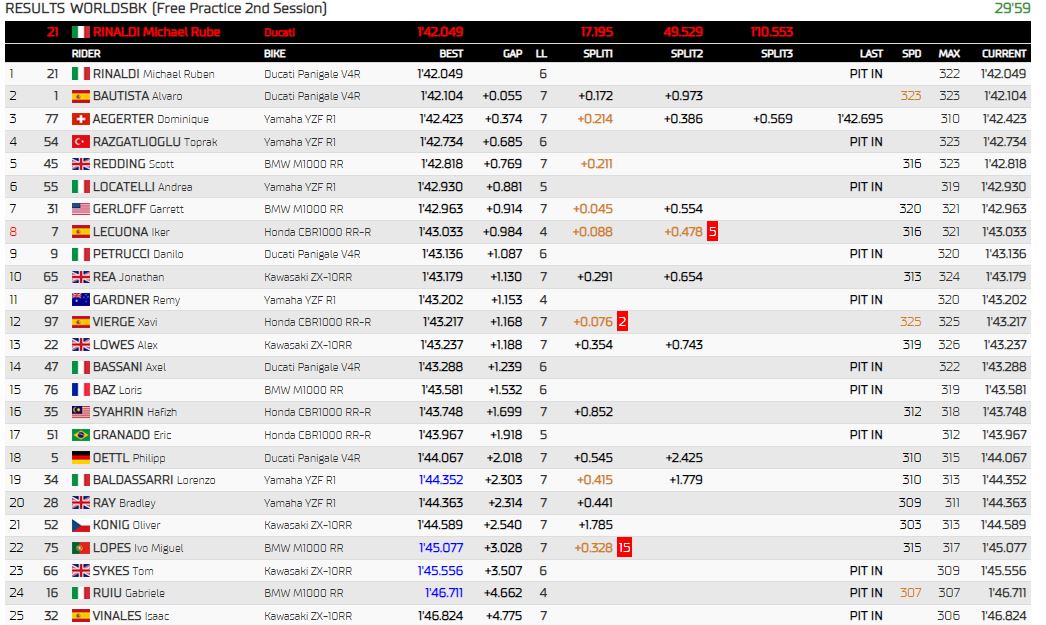Click the Italian flag beside RUIU Gabriele
This screenshot has width=1046, height=625.
click(81, 593)
